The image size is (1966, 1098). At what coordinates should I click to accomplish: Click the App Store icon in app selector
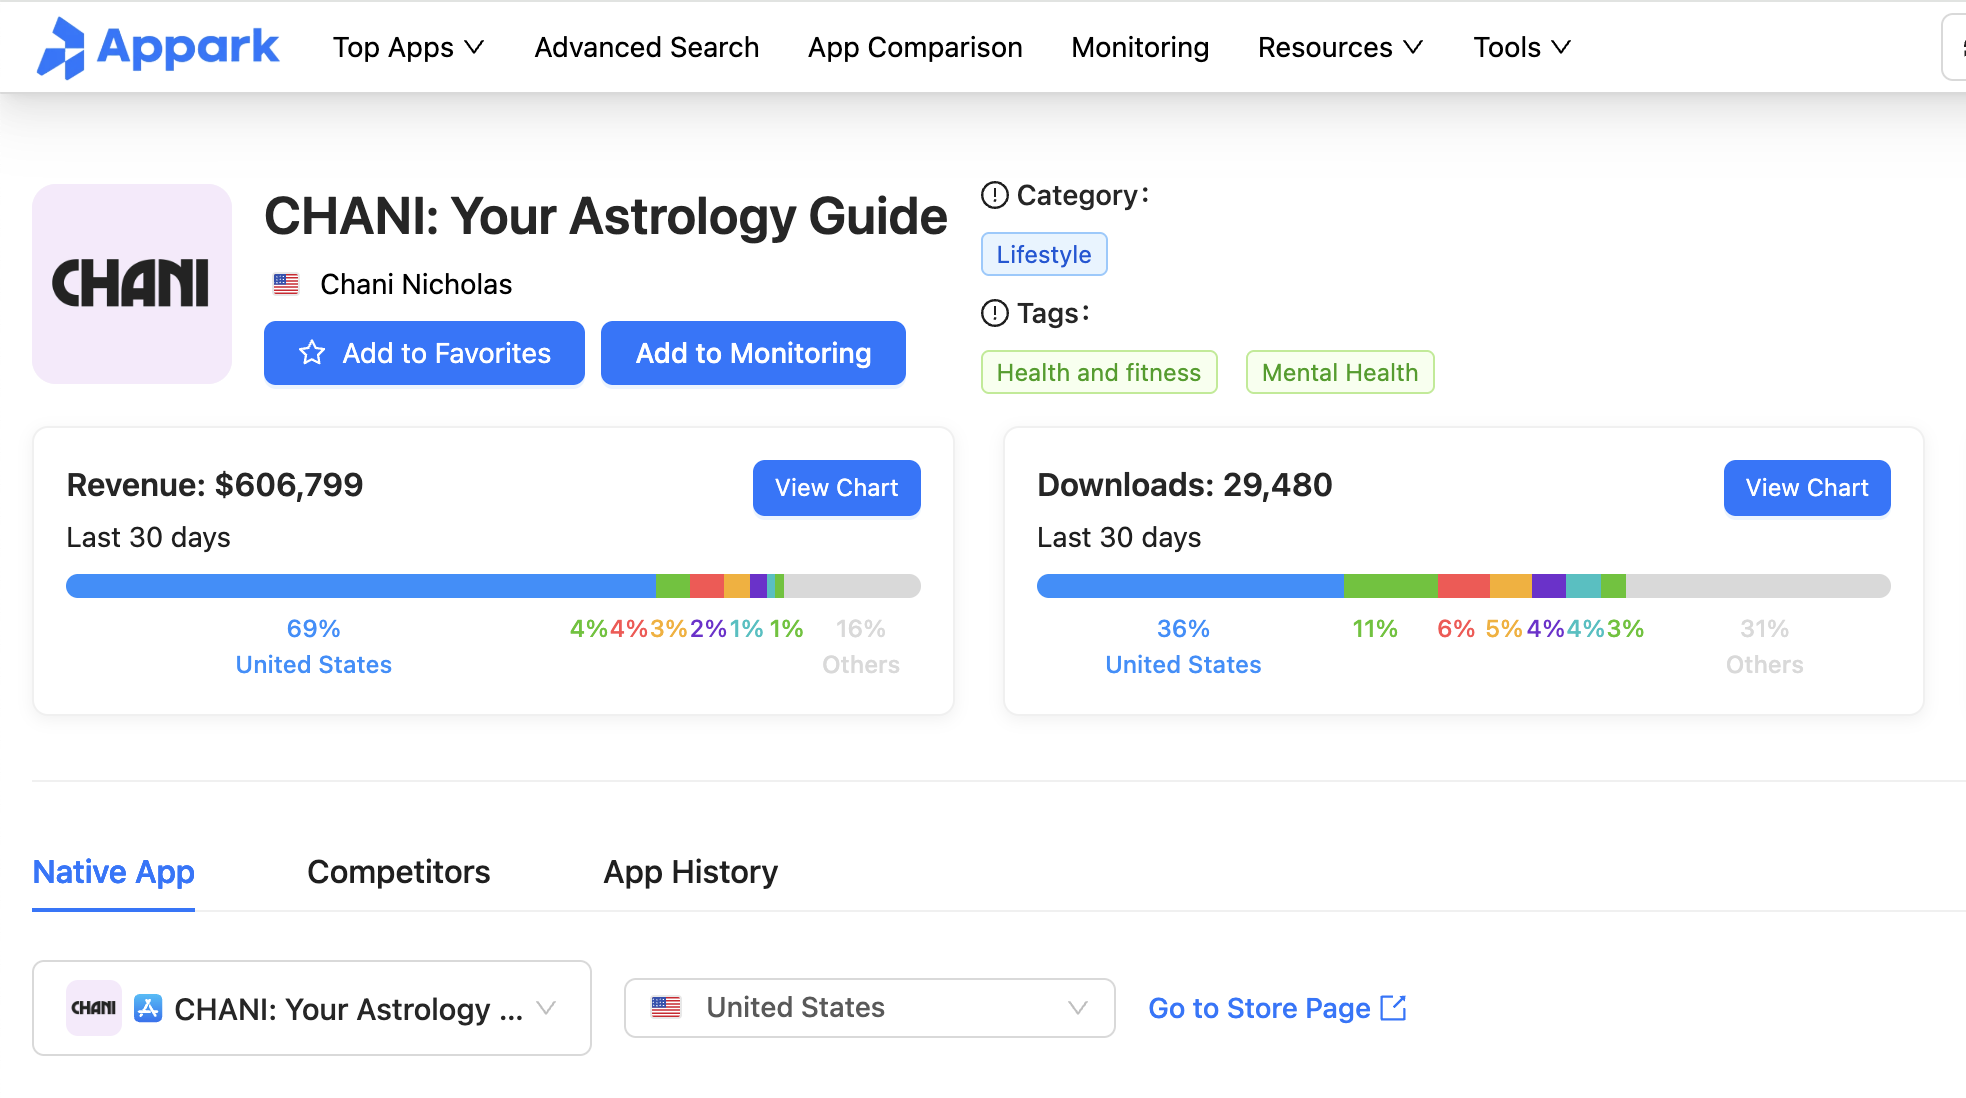tap(148, 1008)
